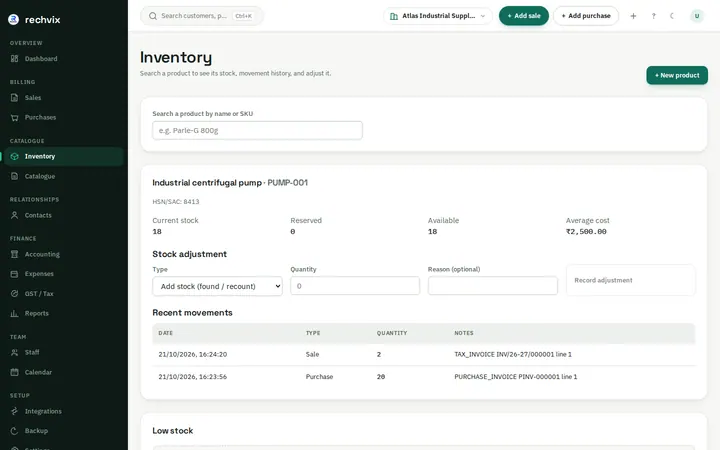Screen dimensions: 720x450
Task: Click the PUMP-001 SKU text
Action: click(287, 183)
